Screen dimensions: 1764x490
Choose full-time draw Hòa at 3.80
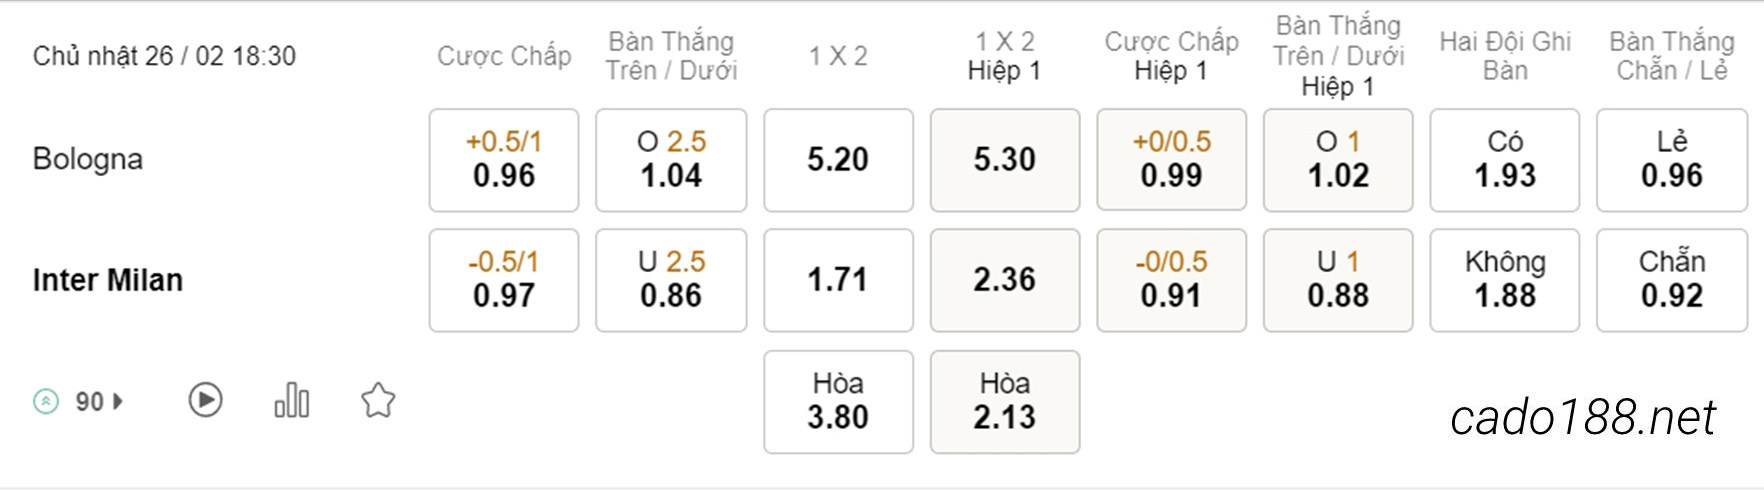838,402
